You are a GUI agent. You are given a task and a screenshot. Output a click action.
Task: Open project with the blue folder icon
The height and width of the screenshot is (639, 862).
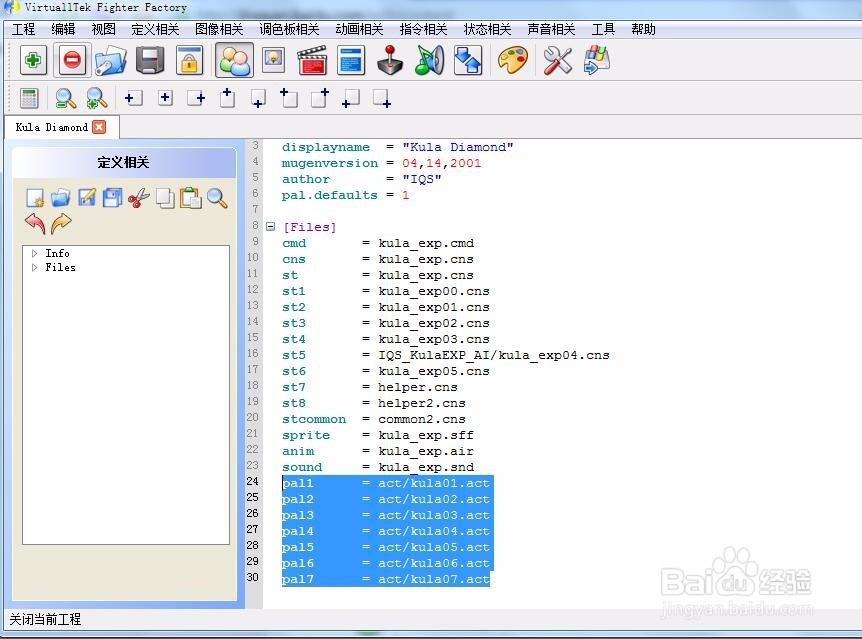(x=110, y=60)
